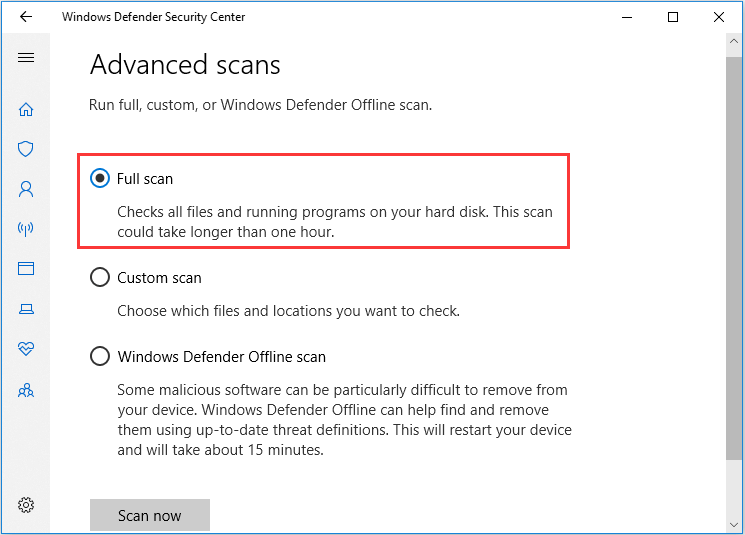Open Family options people icon
The height and width of the screenshot is (535, 745).
pos(26,390)
